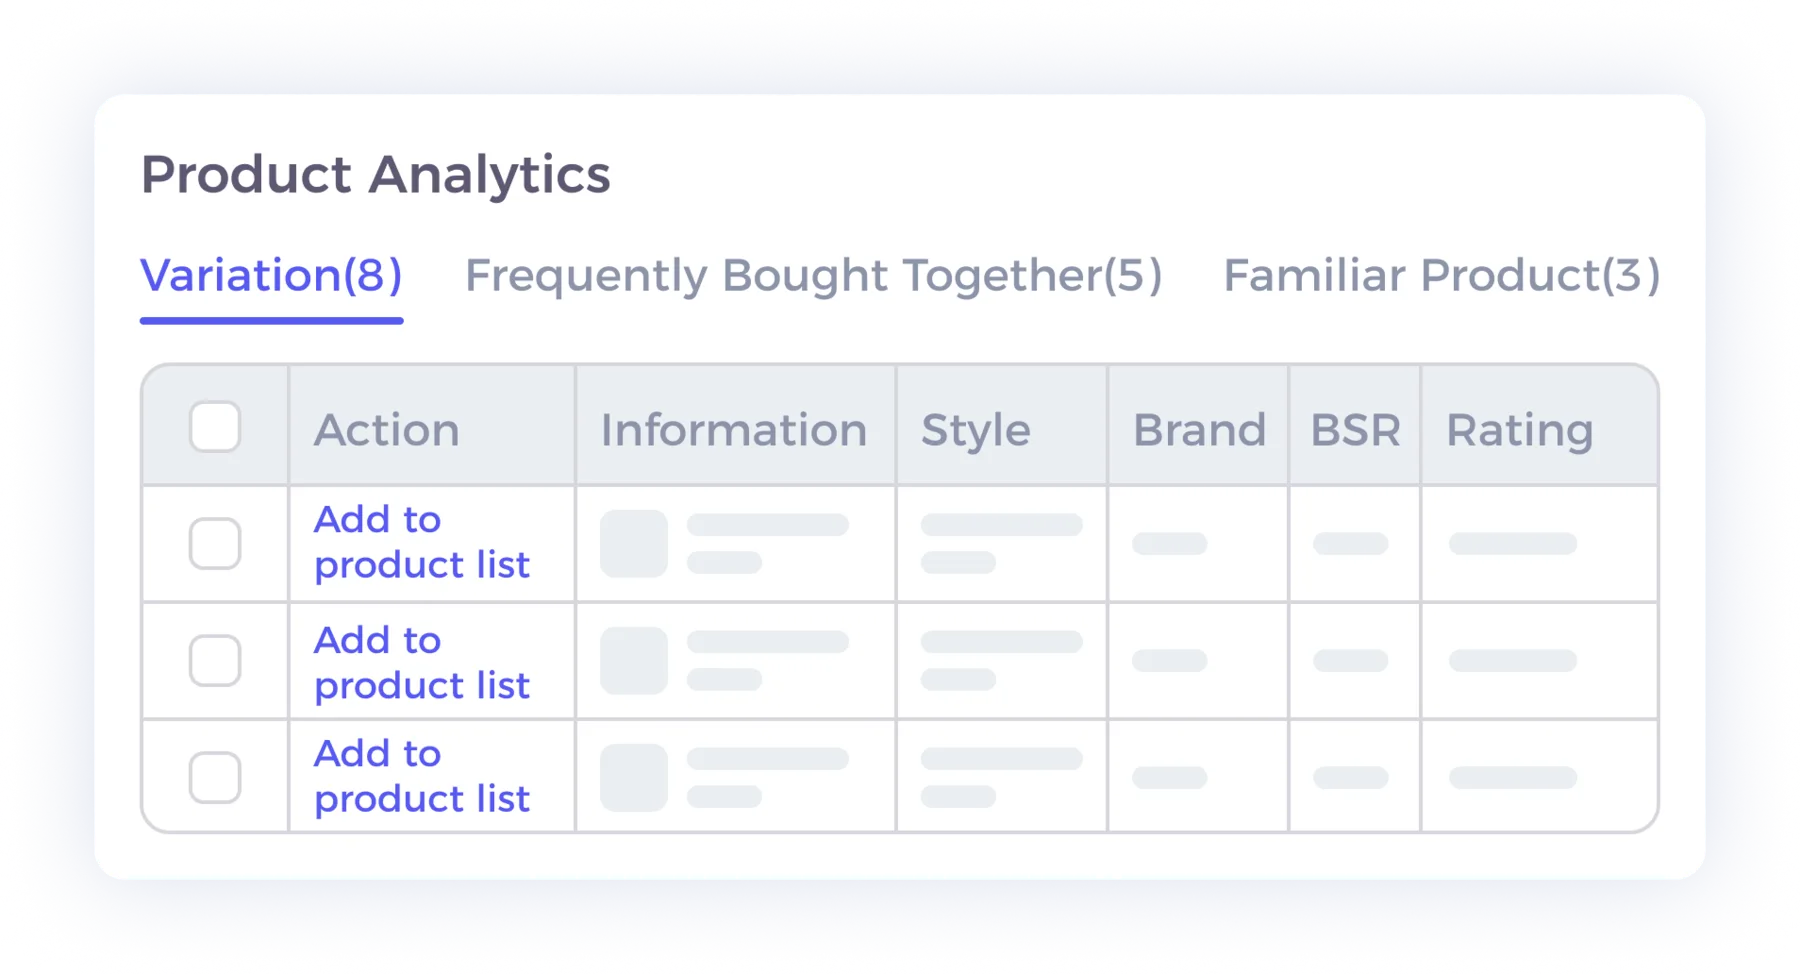The width and height of the screenshot is (1800, 974).
Task: Check the checkbox on the third product row
Action: [x=214, y=776]
